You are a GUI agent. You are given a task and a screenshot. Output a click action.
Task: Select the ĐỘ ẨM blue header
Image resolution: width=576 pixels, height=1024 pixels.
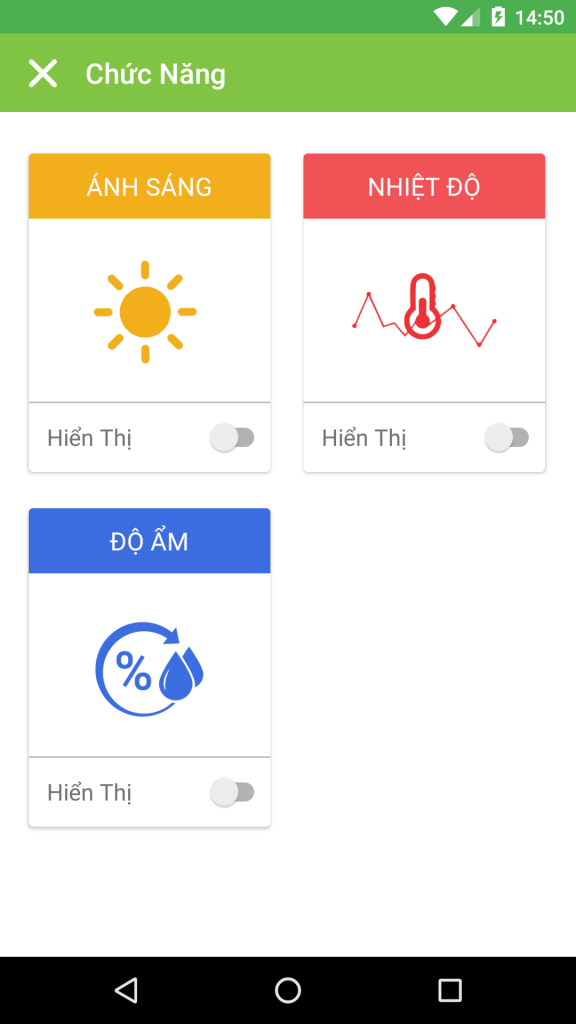coord(150,541)
